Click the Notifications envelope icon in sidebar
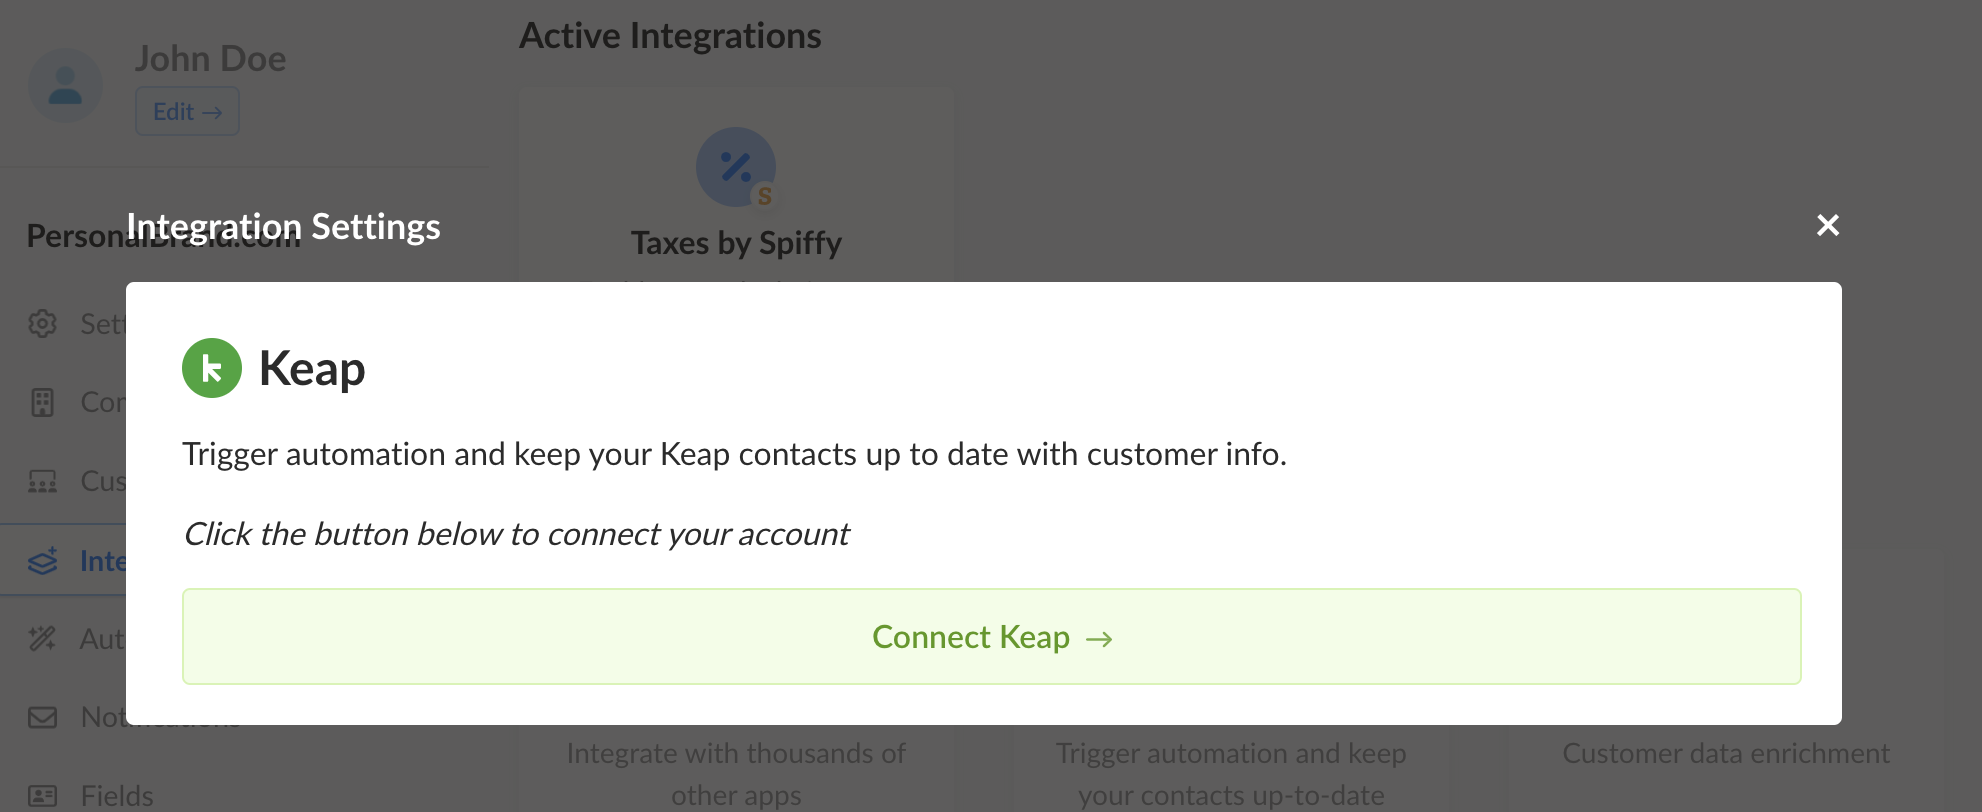Screen dimensions: 1982x812 (x=42, y=717)
